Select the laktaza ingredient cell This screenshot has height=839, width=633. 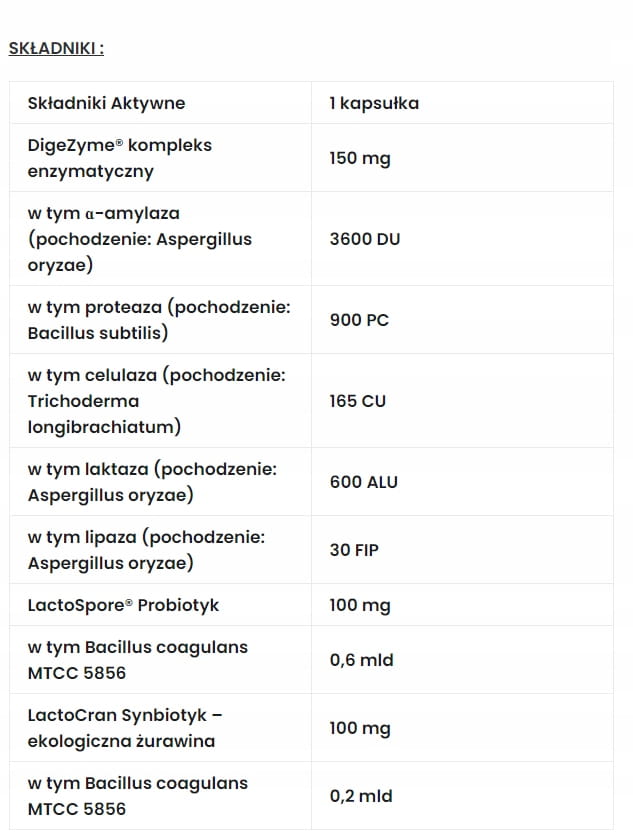click(160, 482)
